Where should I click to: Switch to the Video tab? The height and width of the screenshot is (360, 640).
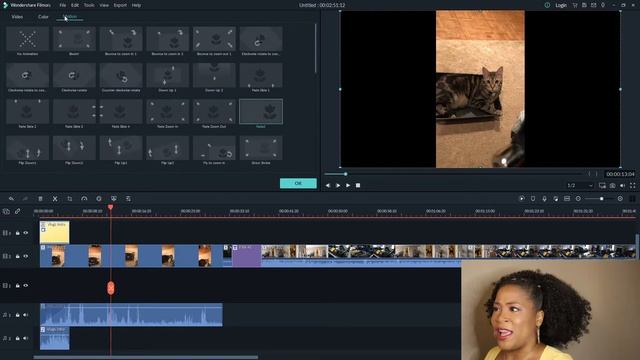[x=17, y=17]
